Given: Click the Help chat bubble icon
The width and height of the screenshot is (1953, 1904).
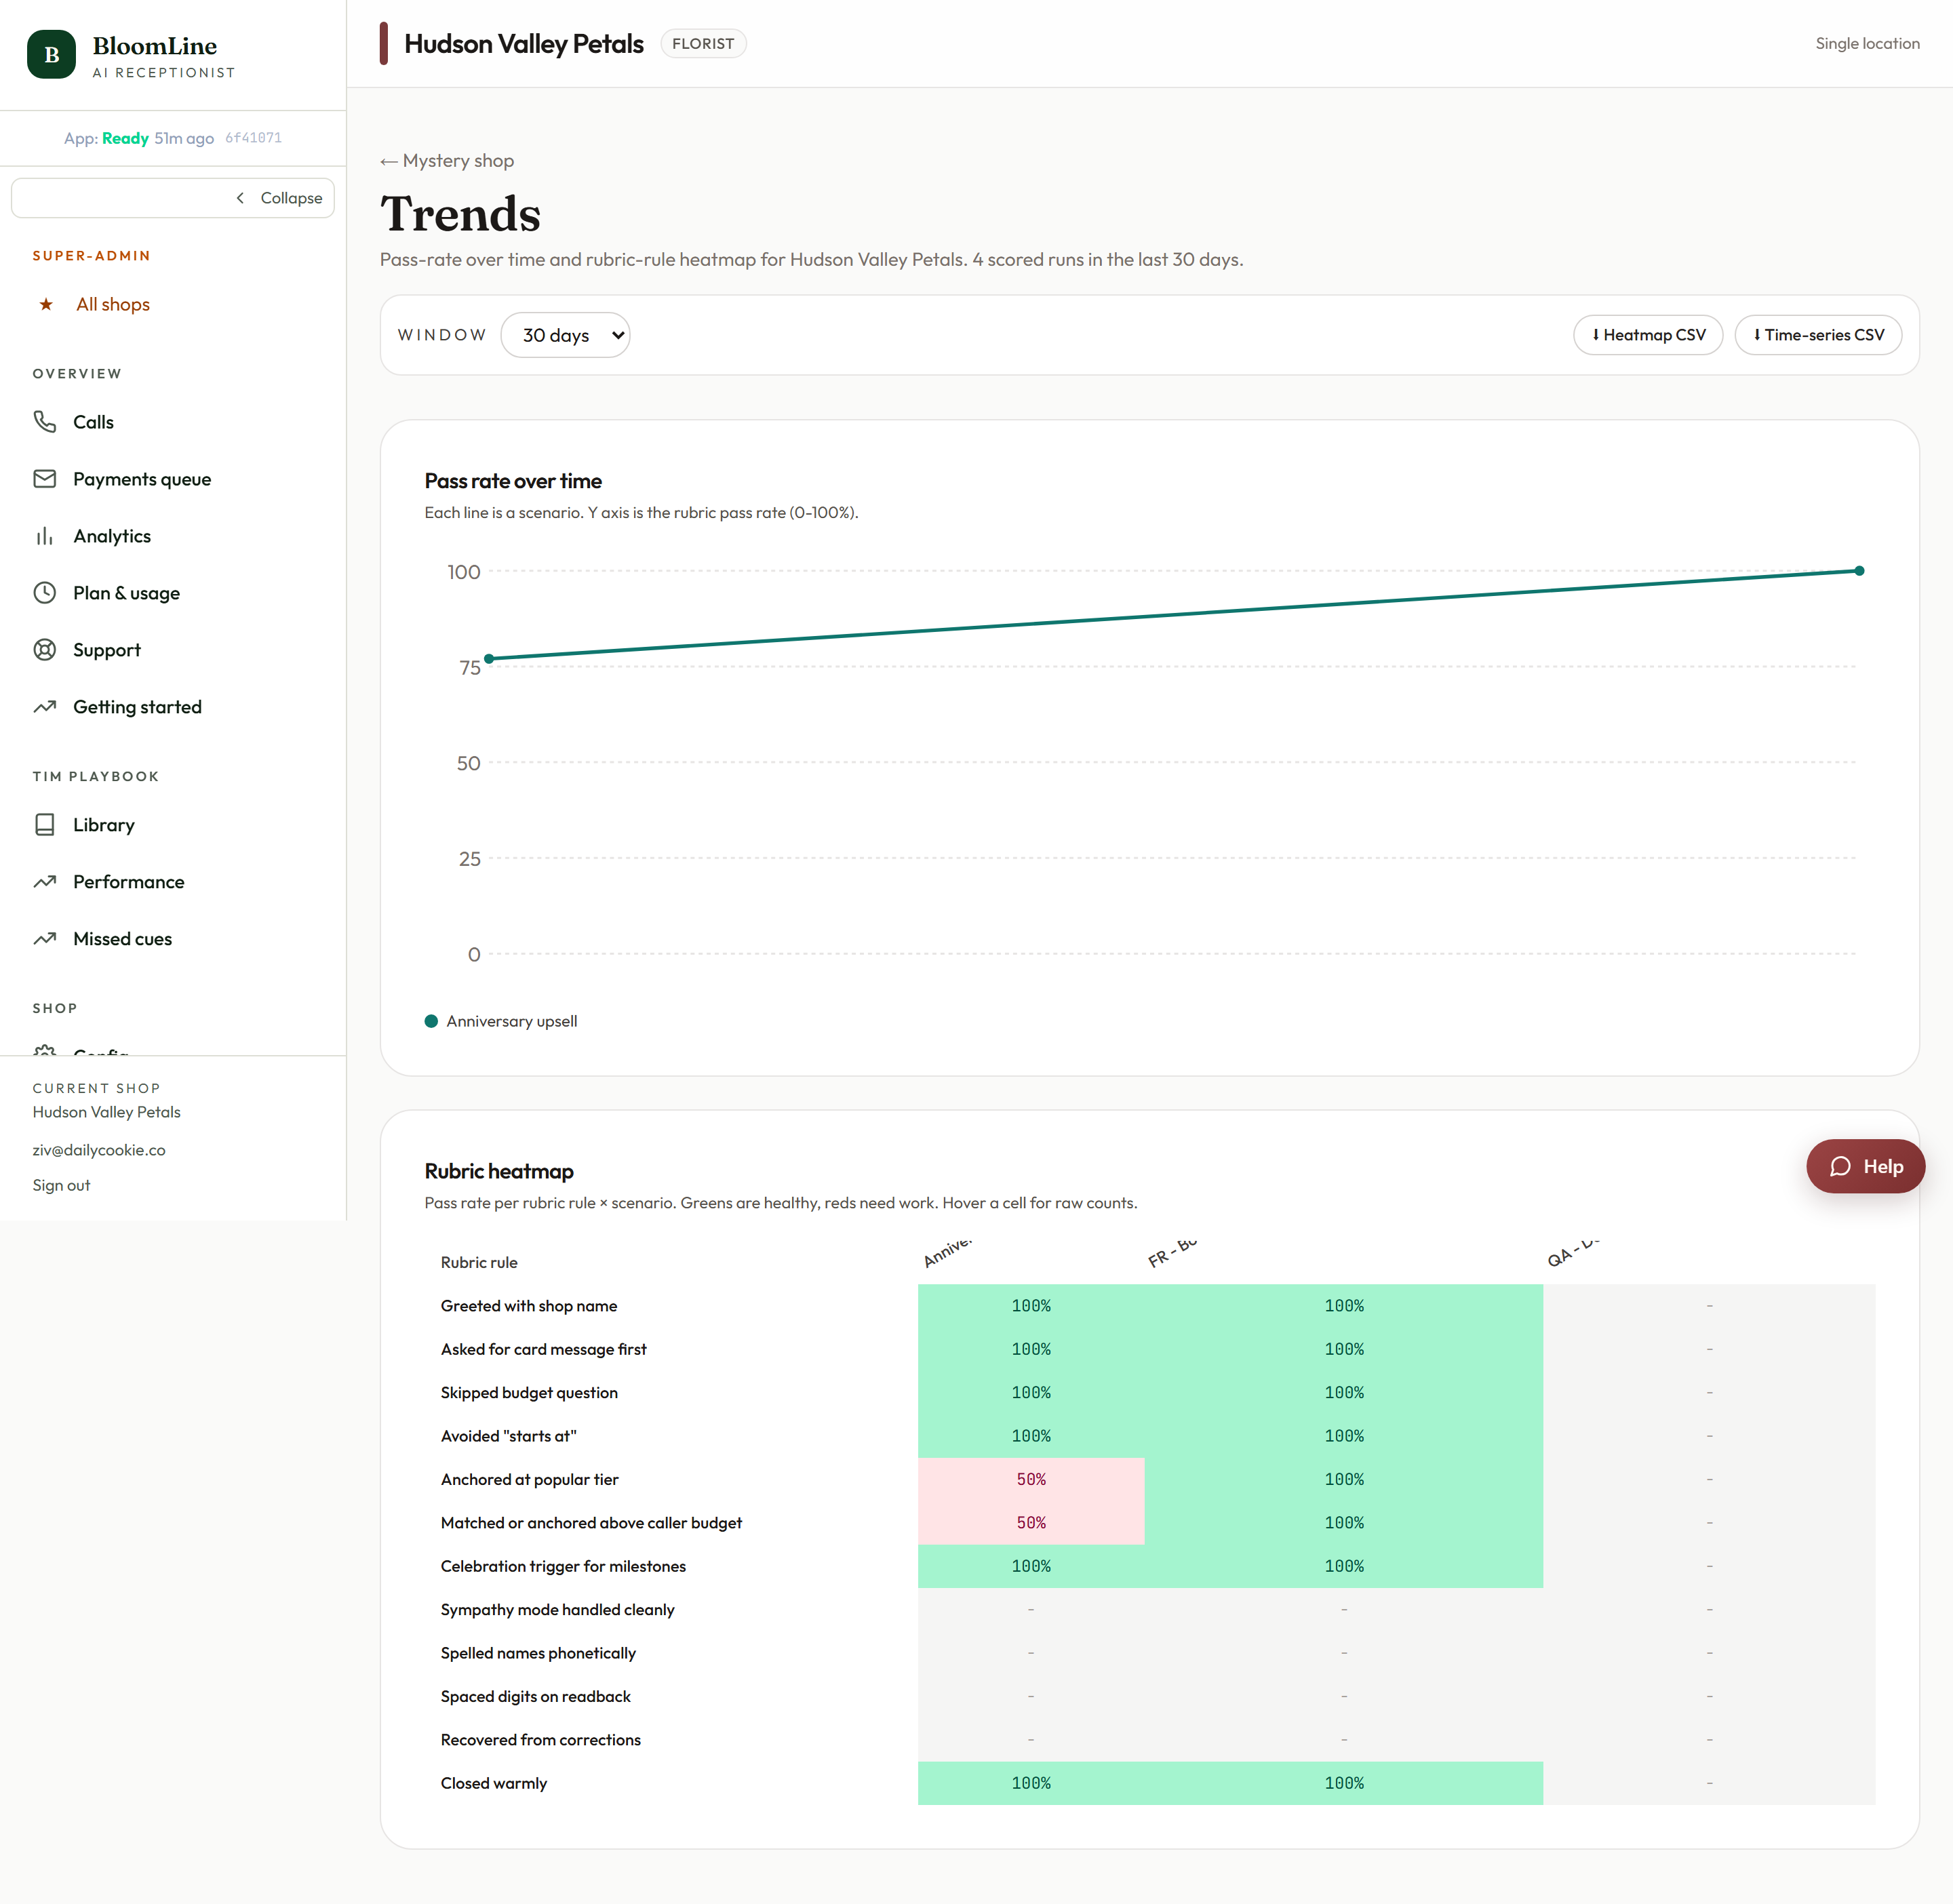Looking at the screenshot, I should (x=1840, y=1167).
